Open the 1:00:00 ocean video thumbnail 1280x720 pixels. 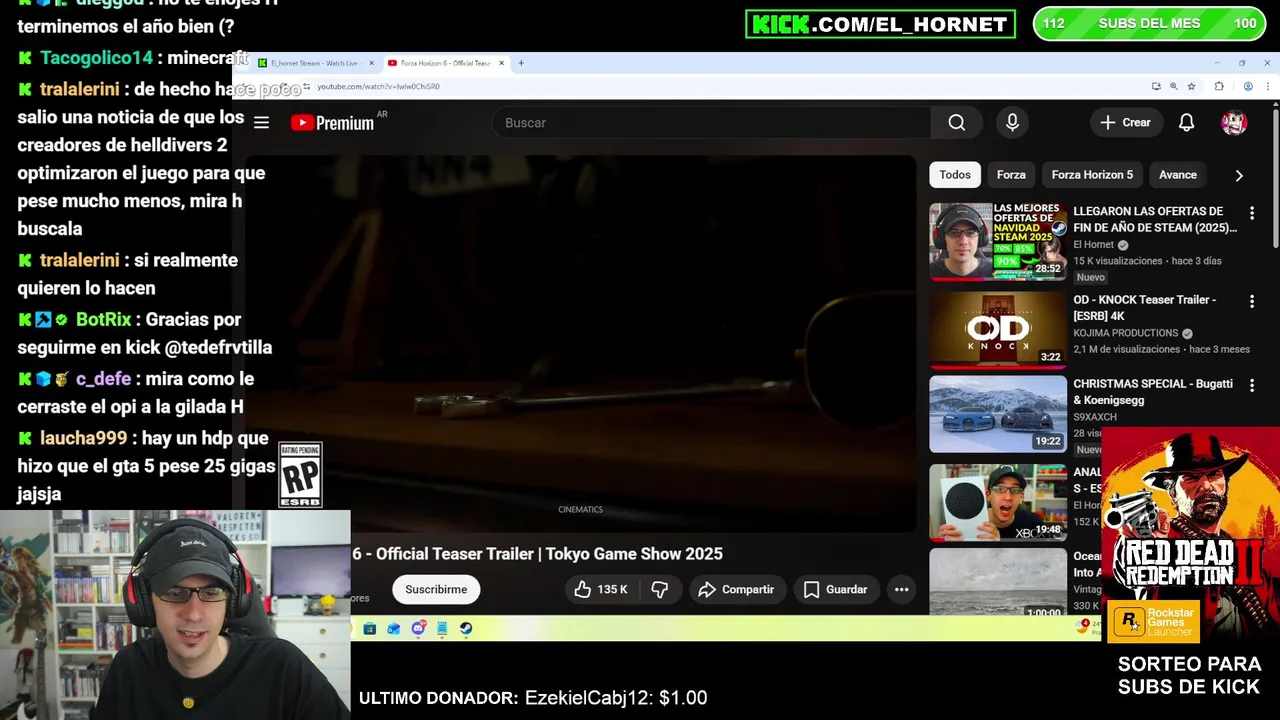pyautogui.click(x=998, y=581)
